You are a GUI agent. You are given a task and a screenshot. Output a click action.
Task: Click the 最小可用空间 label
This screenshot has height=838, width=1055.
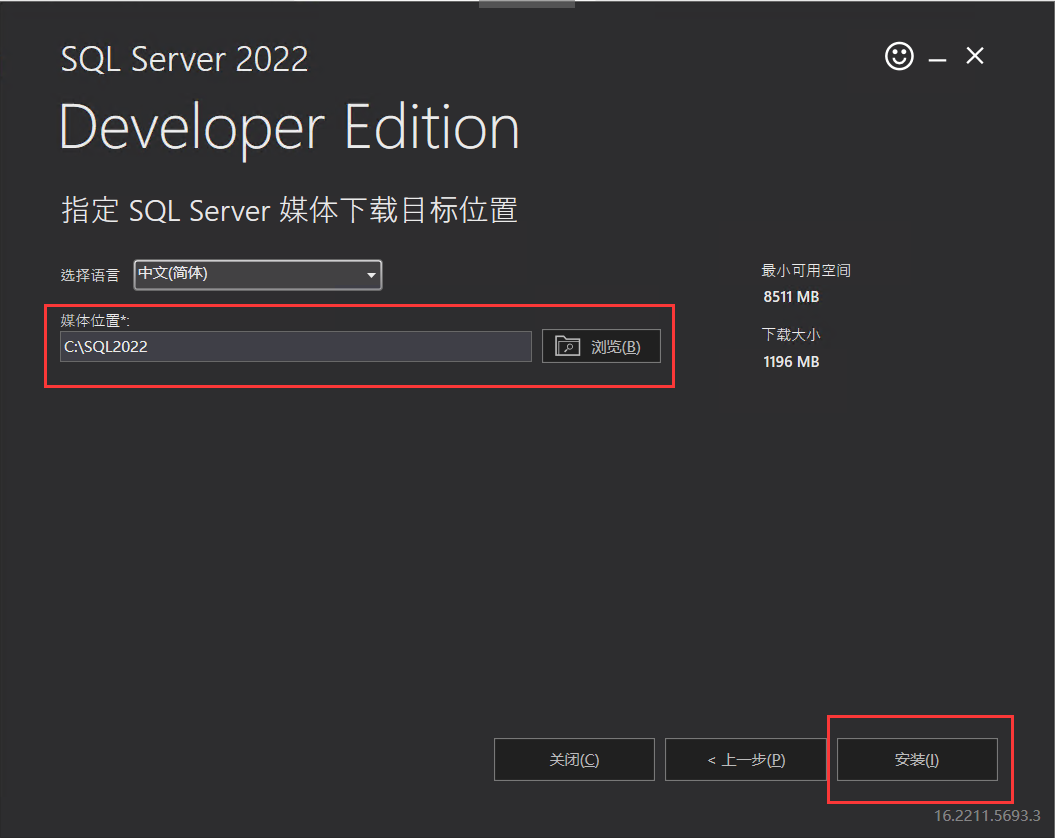point(806,271)
